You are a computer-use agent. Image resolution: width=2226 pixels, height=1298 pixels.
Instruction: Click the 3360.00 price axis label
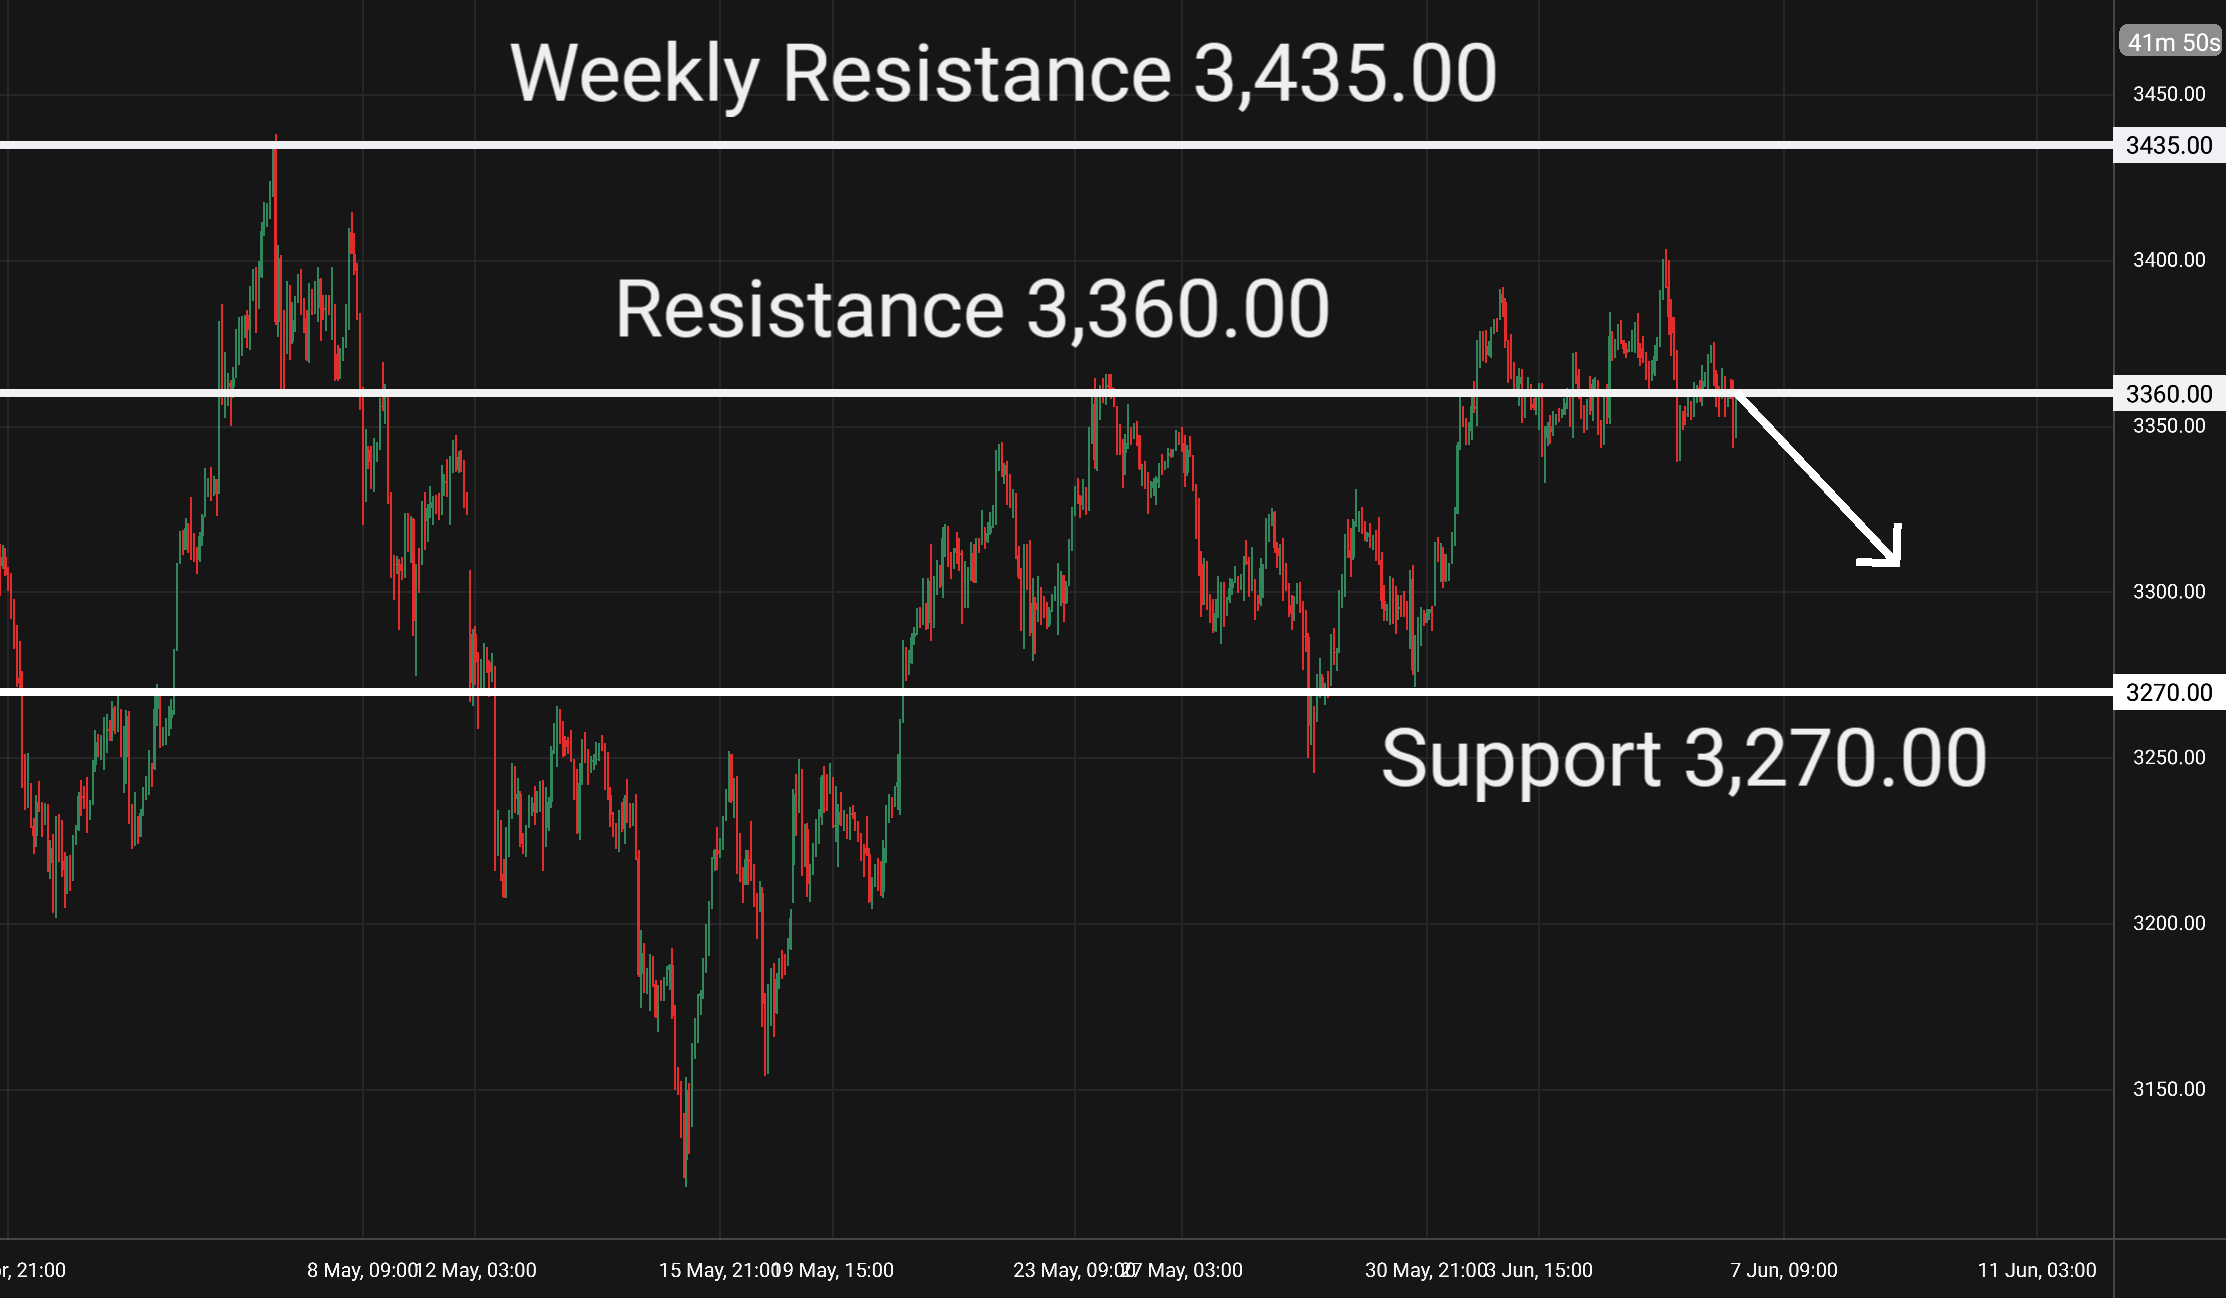pyautogui.click(x=2169, y=394)
